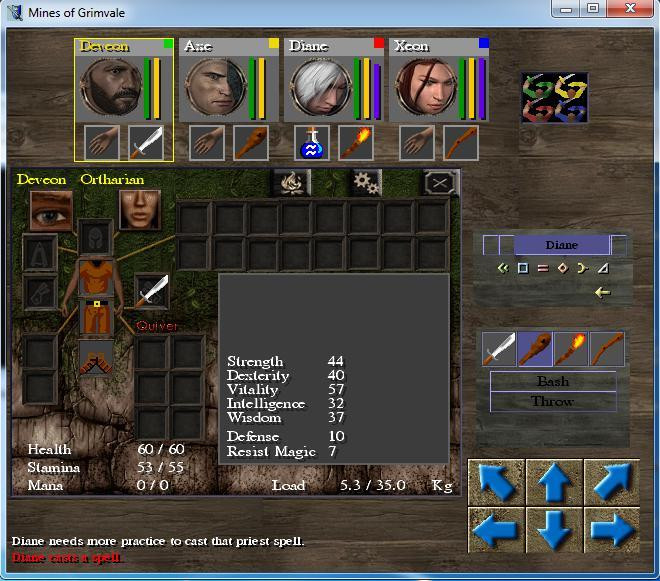
Task: Switch to Diane's spell caster tab
Action: click(562, 245)
